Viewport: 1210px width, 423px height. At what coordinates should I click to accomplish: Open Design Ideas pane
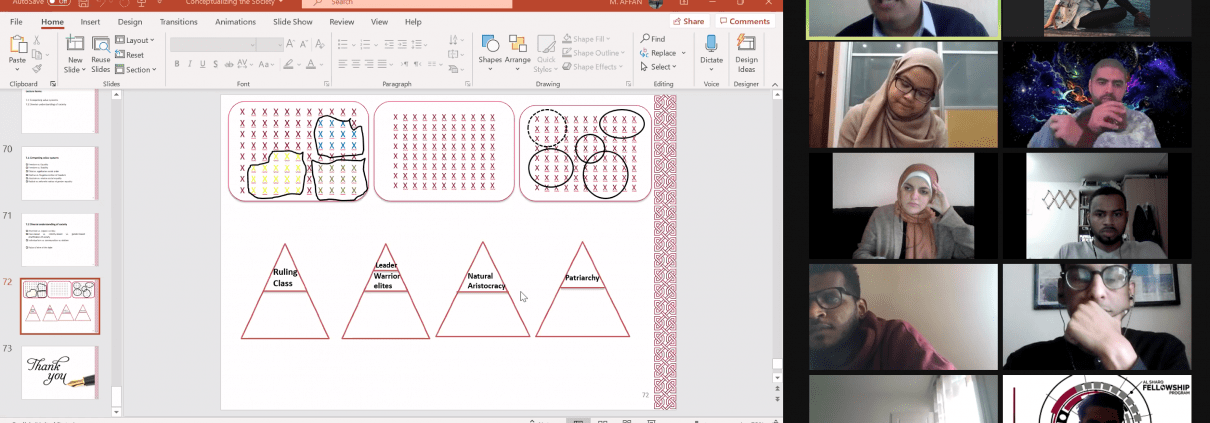[746, 52]
